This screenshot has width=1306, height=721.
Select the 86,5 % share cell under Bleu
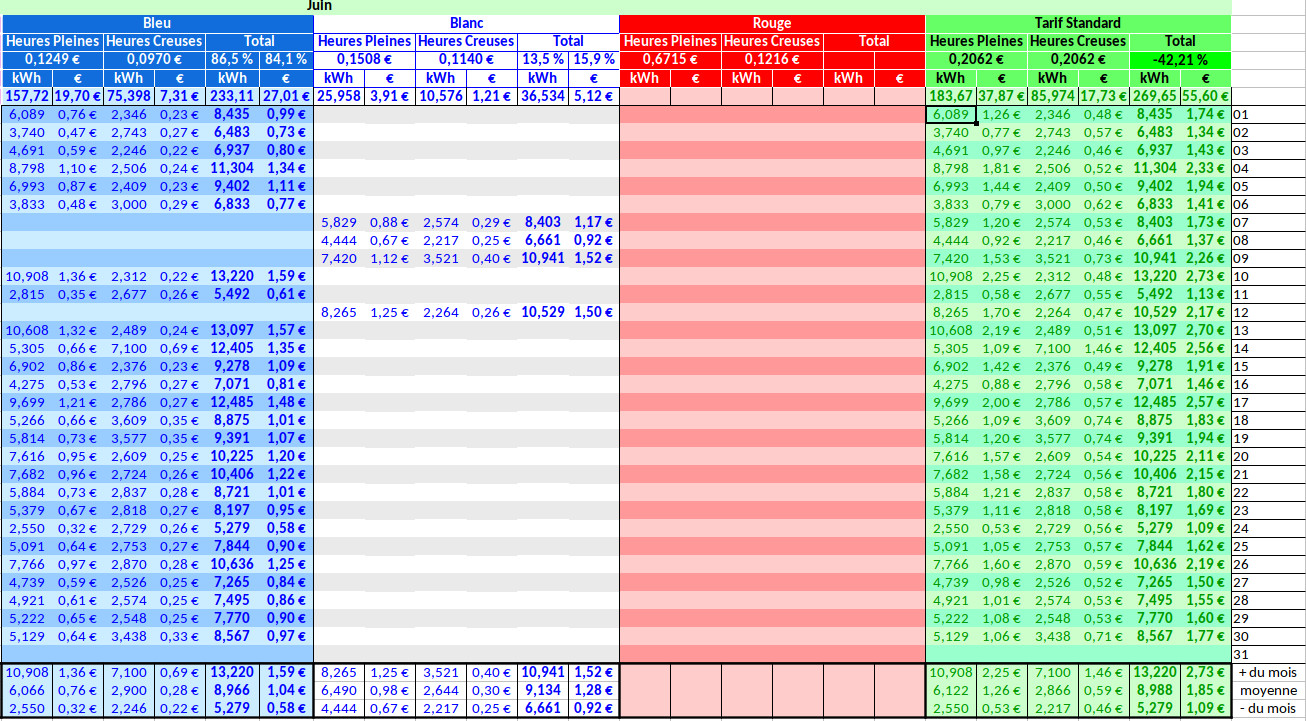click(x=232, y=60)
